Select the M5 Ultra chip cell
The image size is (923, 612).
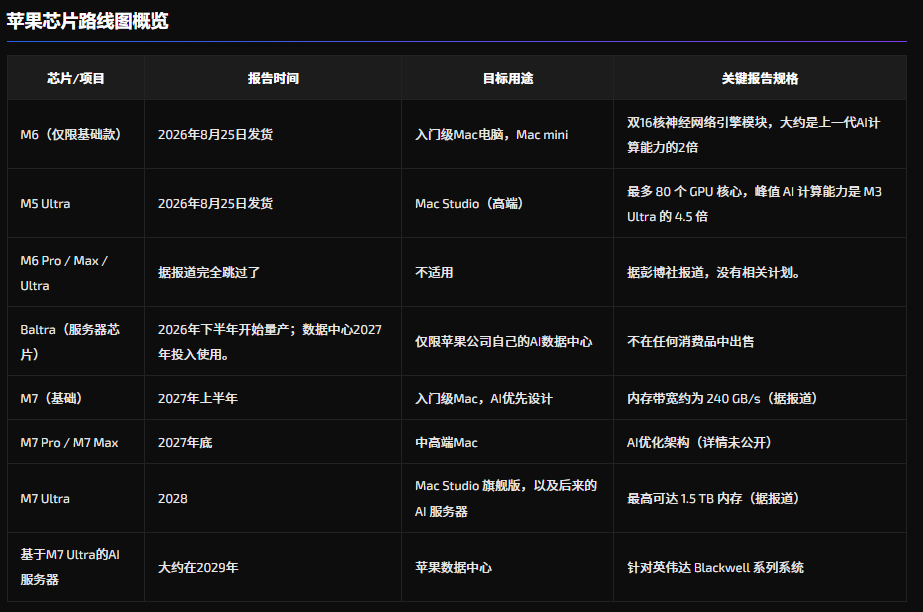pyautogui.click(x=76, y=204)
